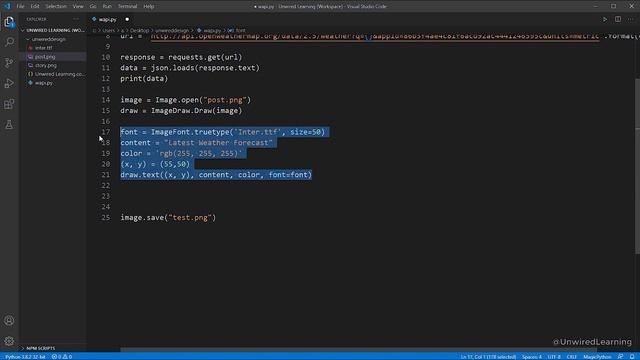Click line number 25 in gutter
This screenshot has height=360, width=640.
point(106,218)
